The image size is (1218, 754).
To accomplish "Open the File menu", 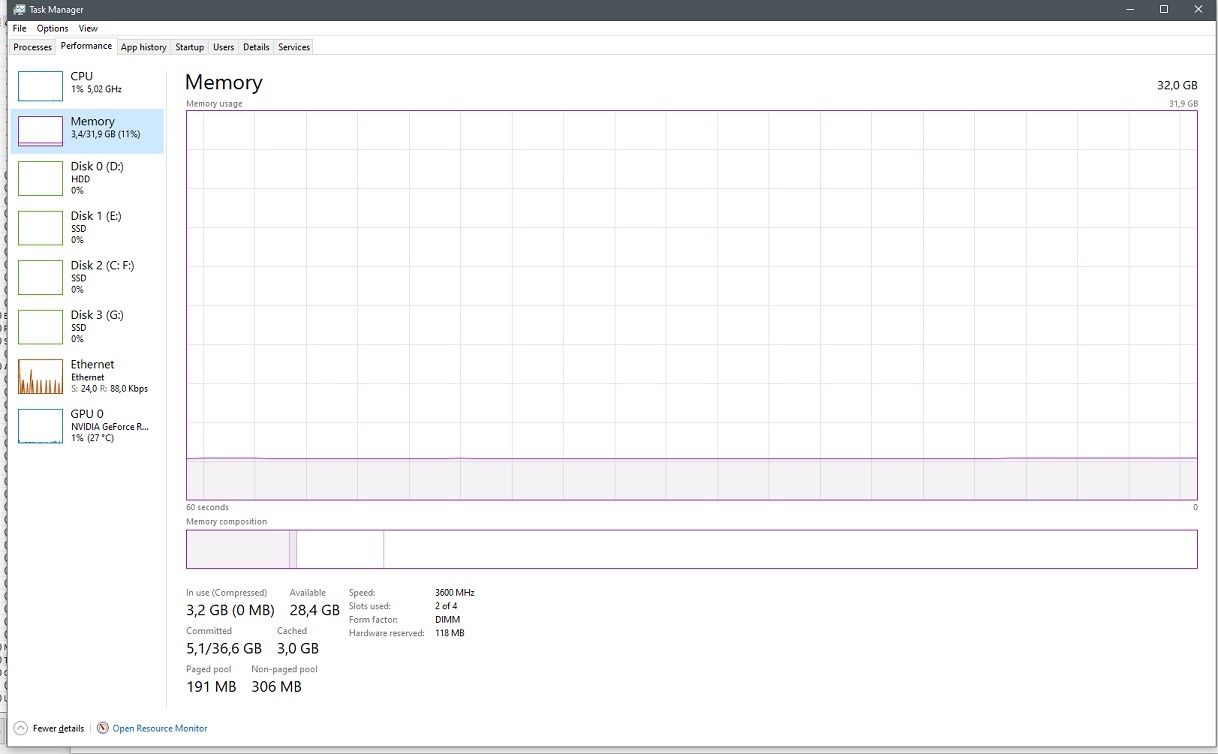I will 19,29.
